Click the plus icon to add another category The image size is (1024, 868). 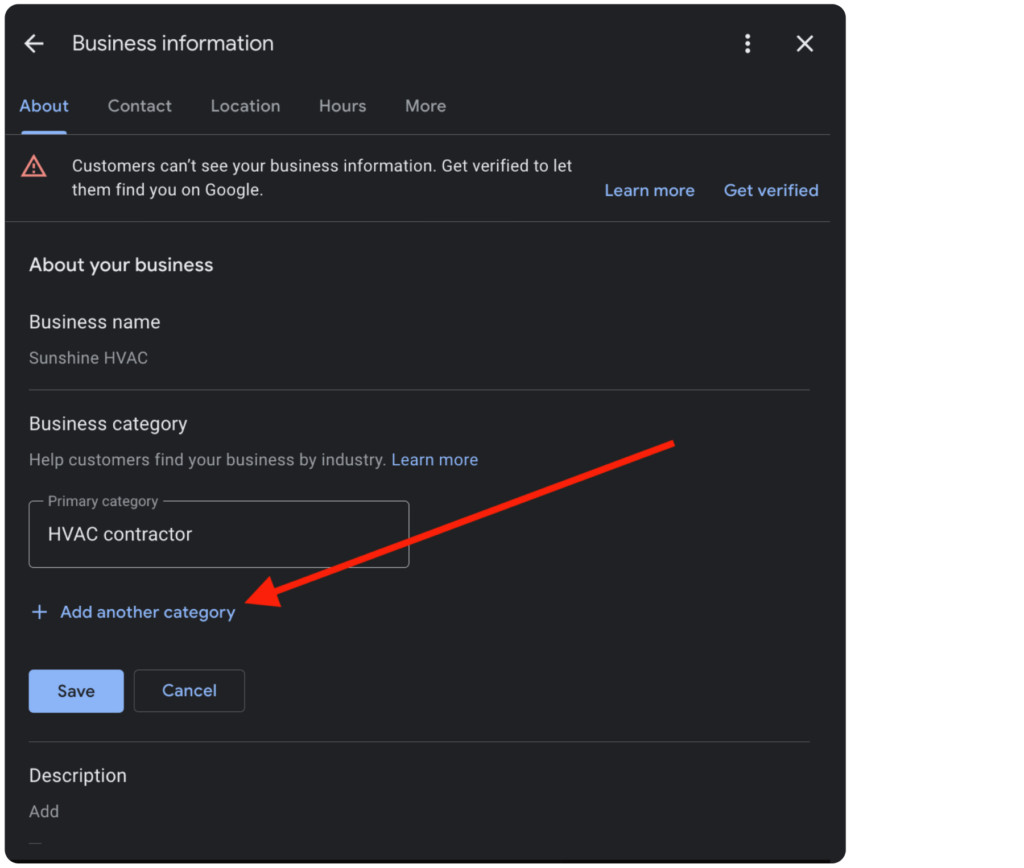(x=40, y=612)
